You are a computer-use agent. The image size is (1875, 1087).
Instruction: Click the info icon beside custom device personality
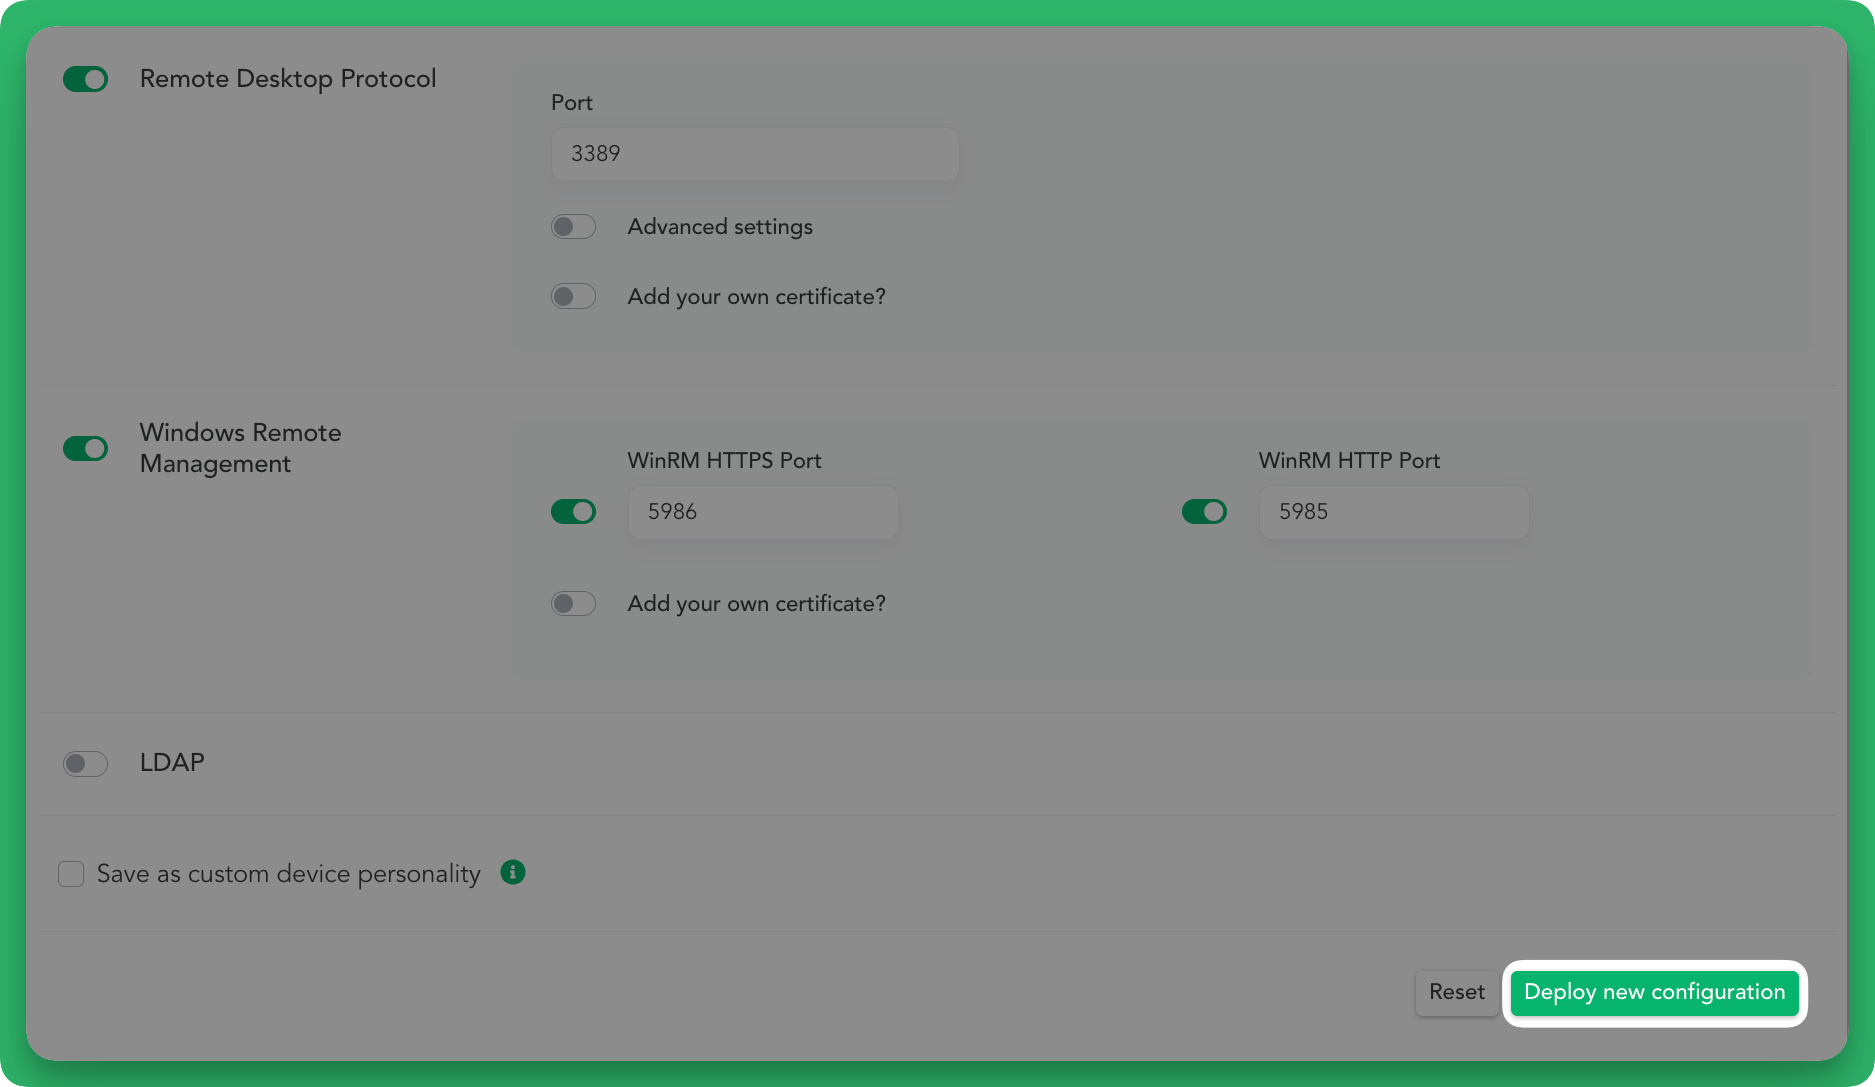[x=513, y=873]
